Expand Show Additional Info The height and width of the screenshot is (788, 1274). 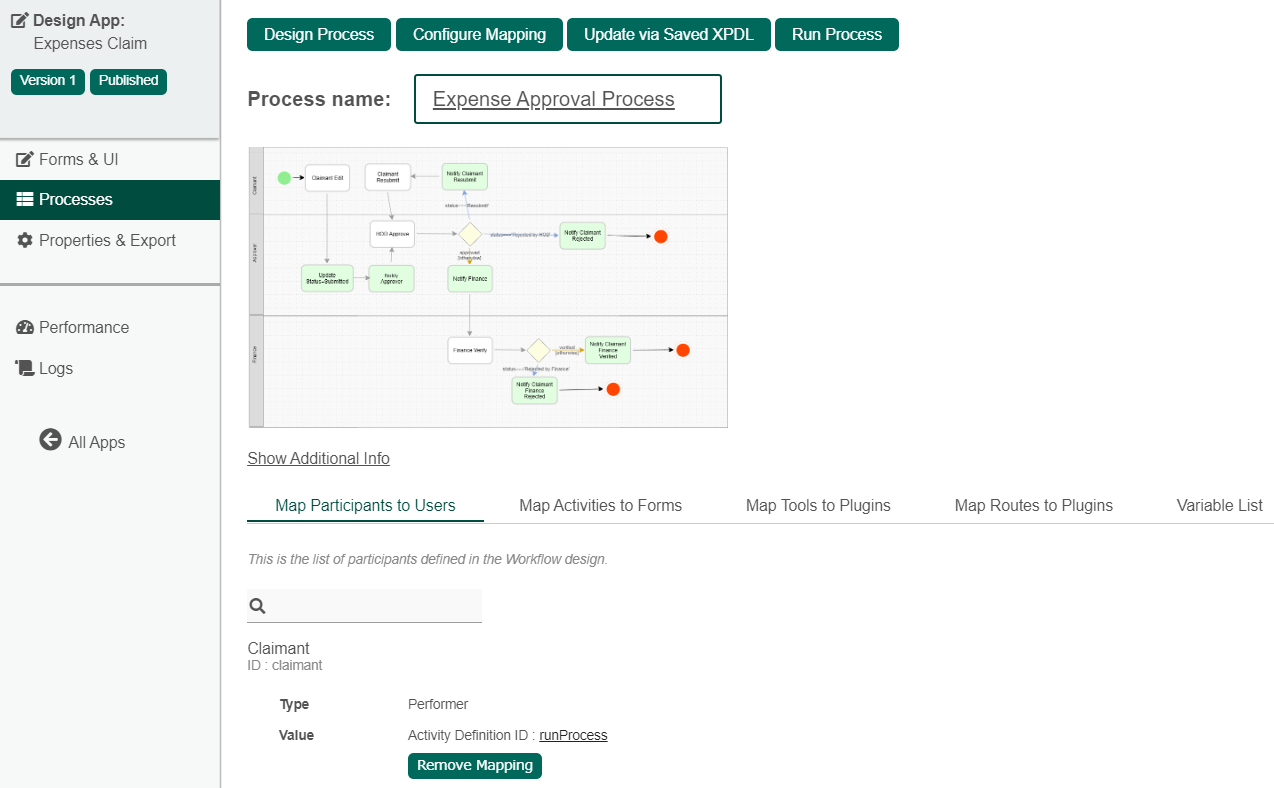point(318,458)
